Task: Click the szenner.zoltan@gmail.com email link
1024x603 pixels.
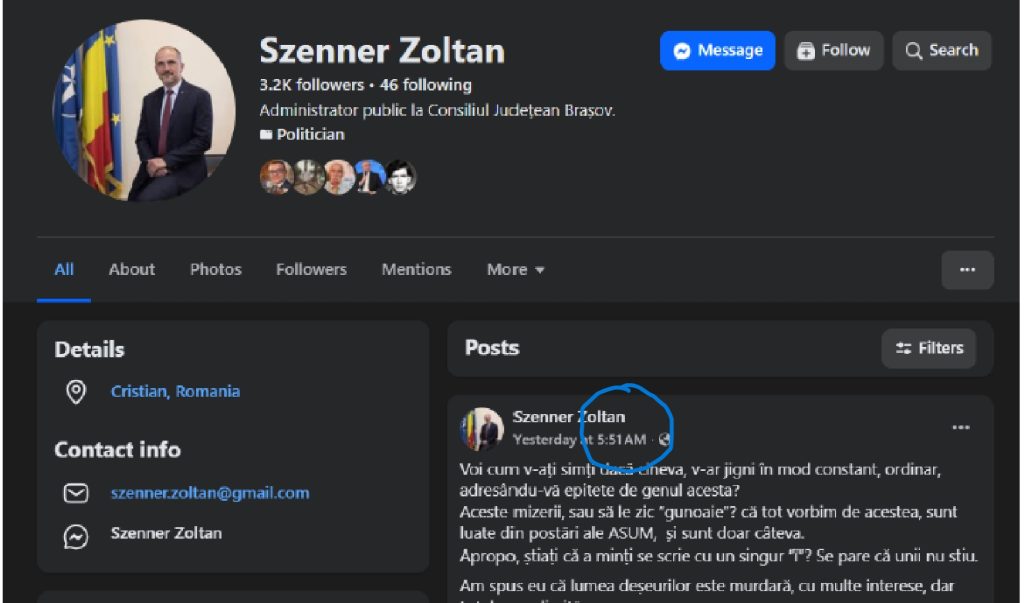Action: coord(210,493)
